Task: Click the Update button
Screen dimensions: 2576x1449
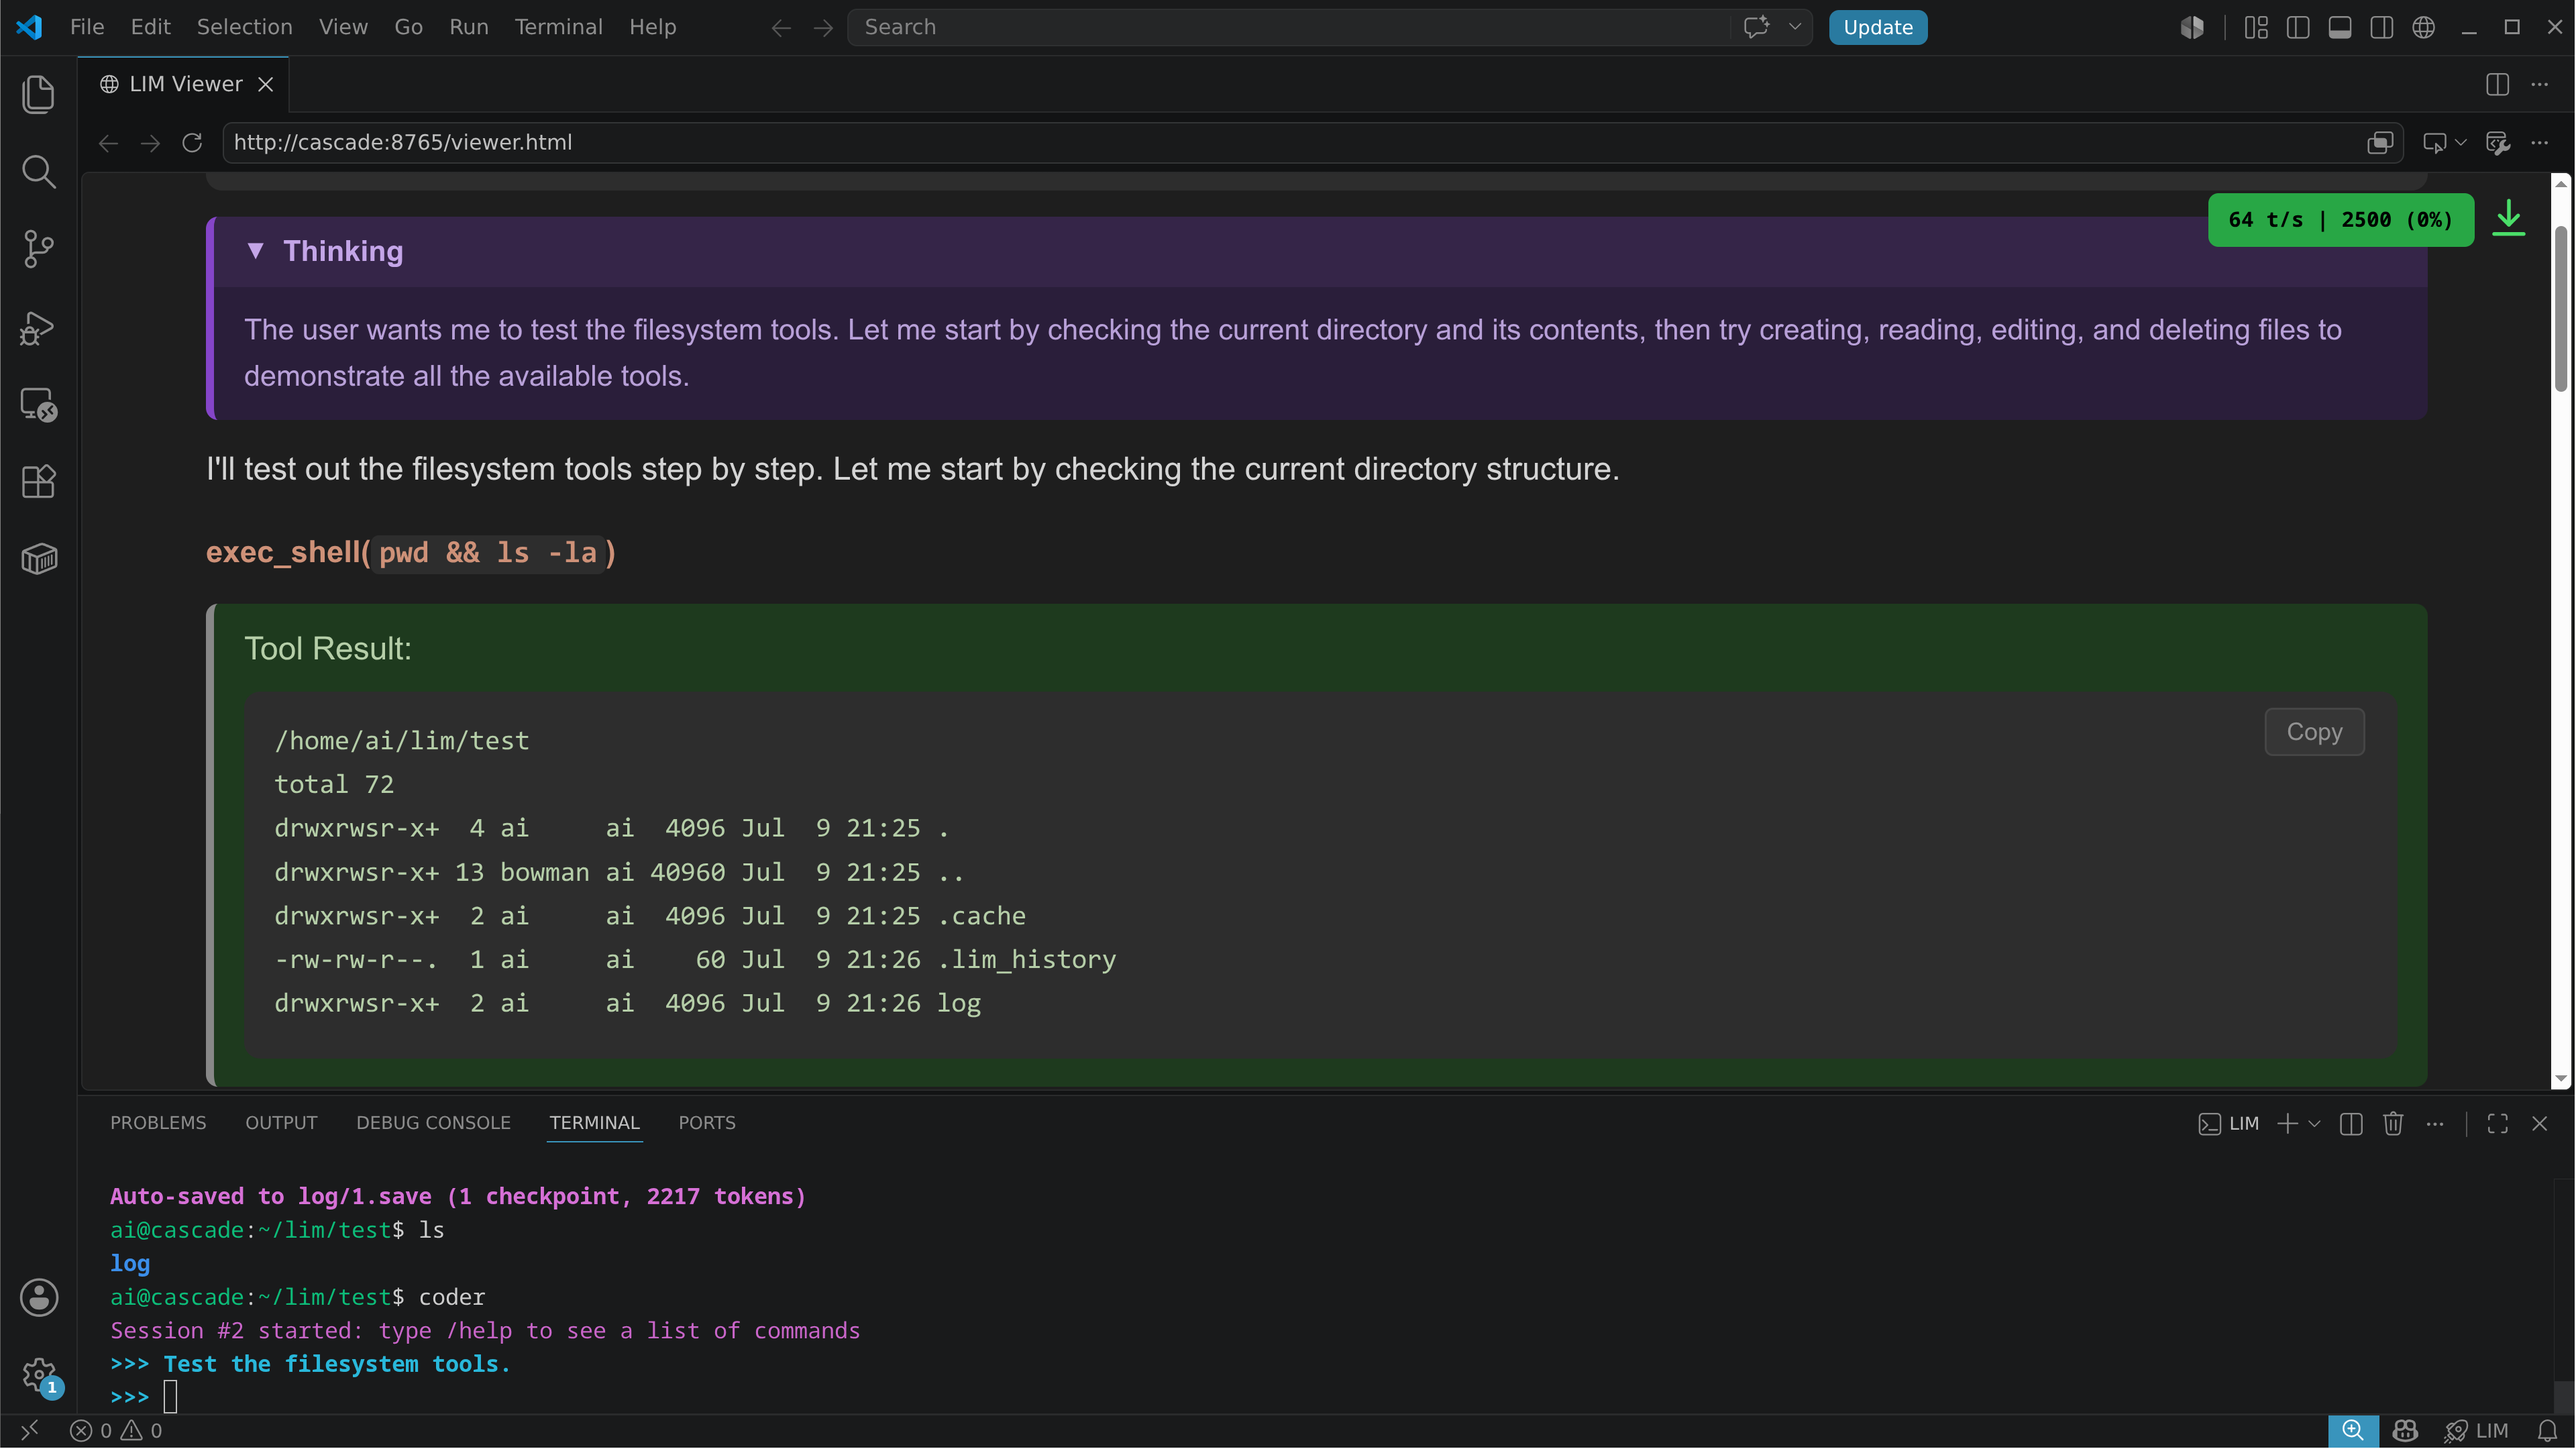Action: click(1877, 27)
